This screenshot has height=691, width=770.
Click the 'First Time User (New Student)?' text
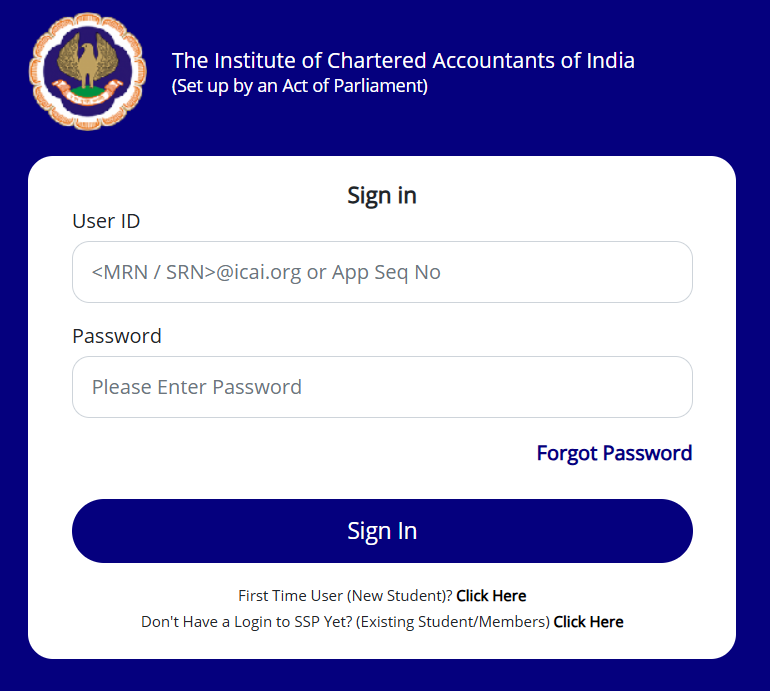tap(345, 596)
